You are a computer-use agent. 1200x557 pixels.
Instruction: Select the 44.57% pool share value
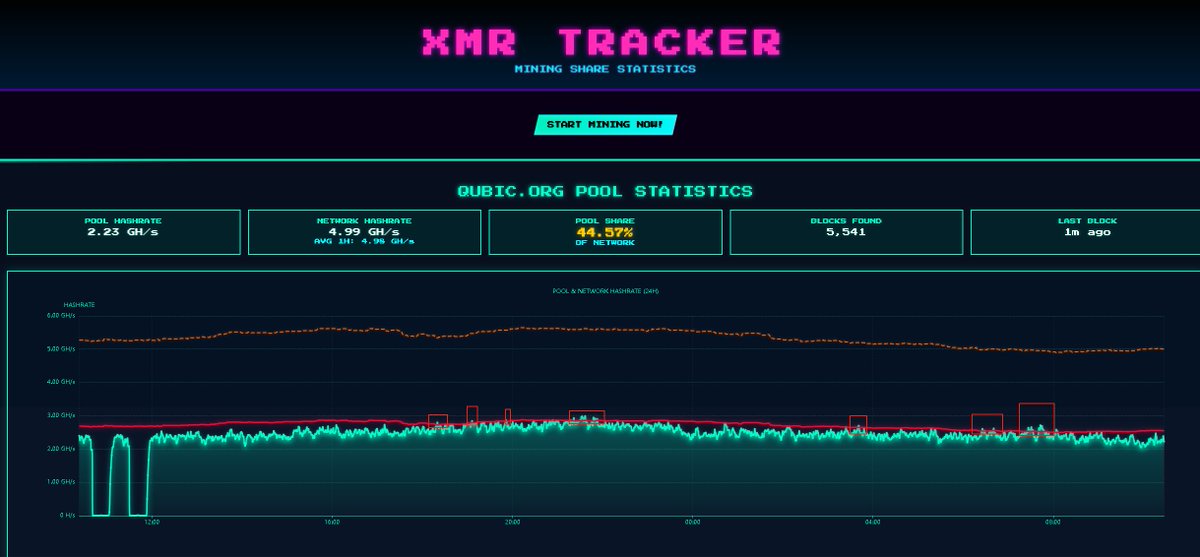tap(605, 232)
